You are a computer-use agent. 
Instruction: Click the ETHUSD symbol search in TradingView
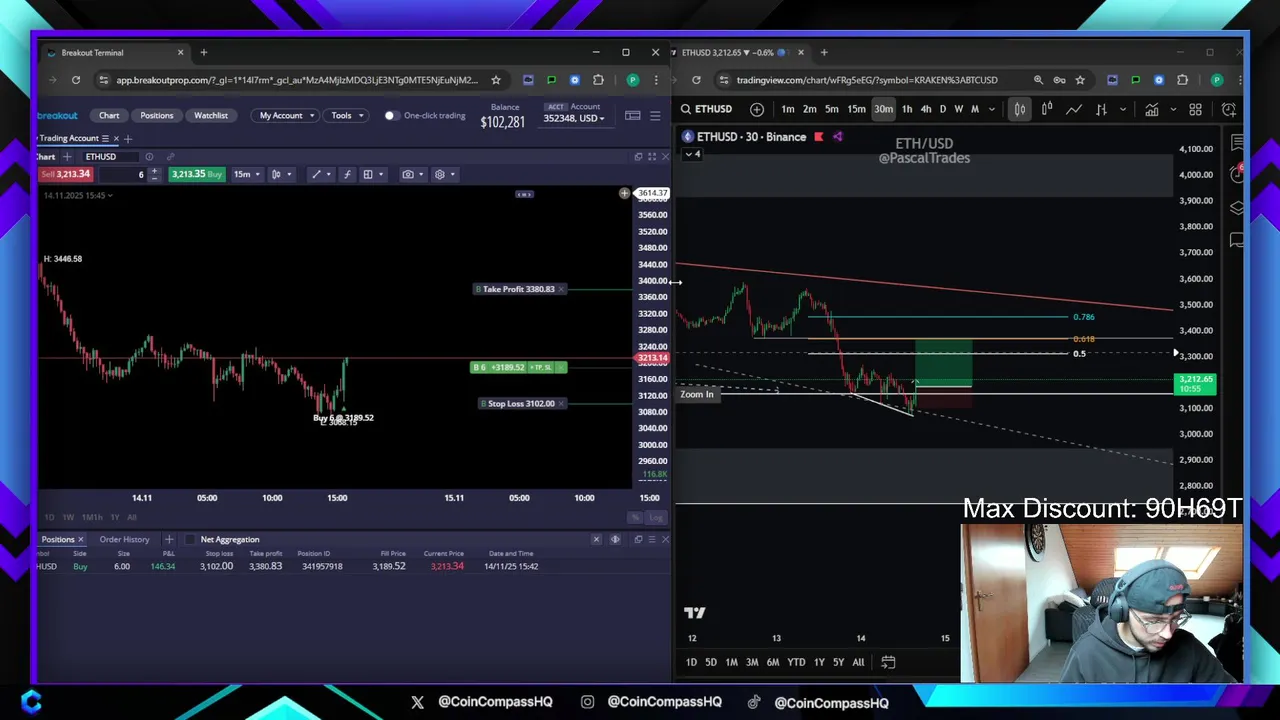point(707,109)
